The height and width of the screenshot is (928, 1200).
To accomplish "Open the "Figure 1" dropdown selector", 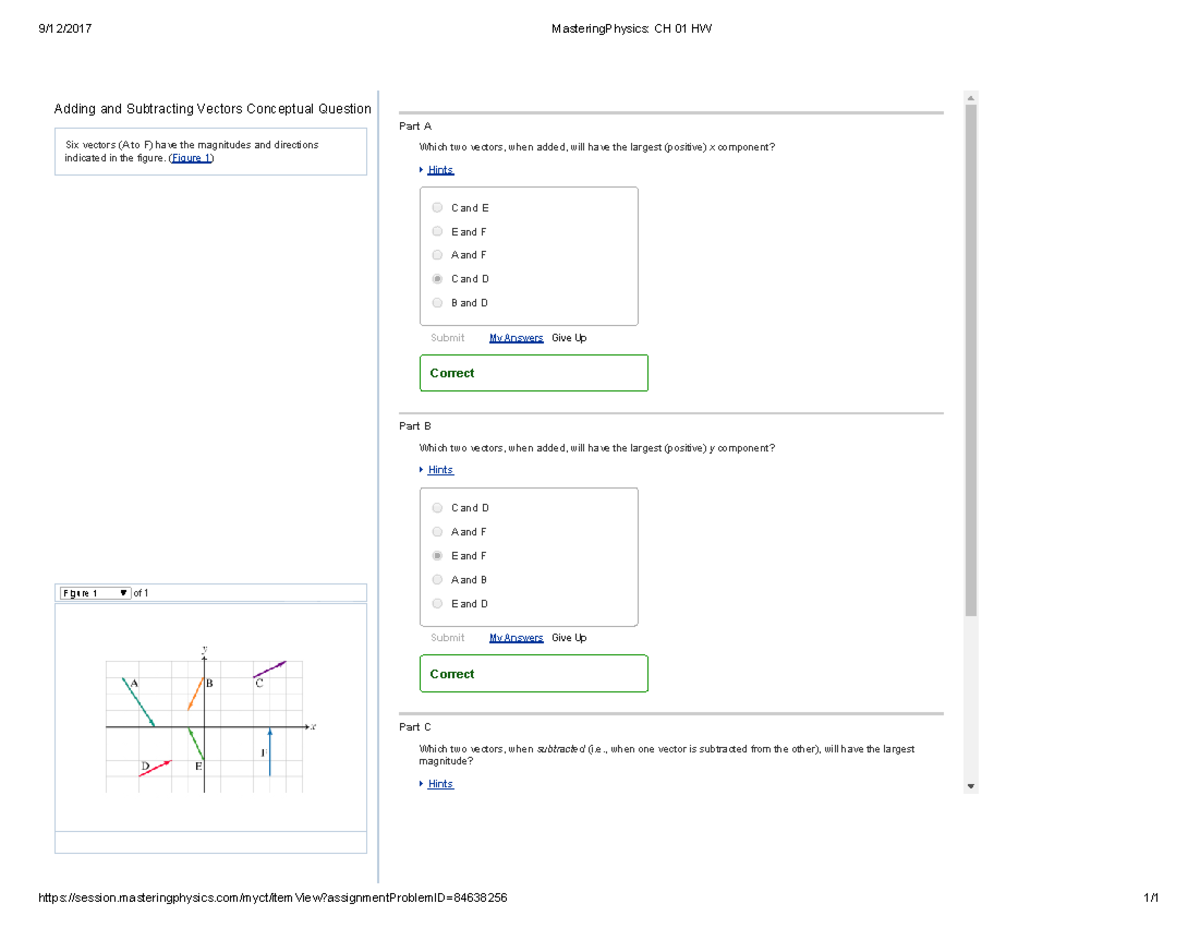I will click(95, 592).
